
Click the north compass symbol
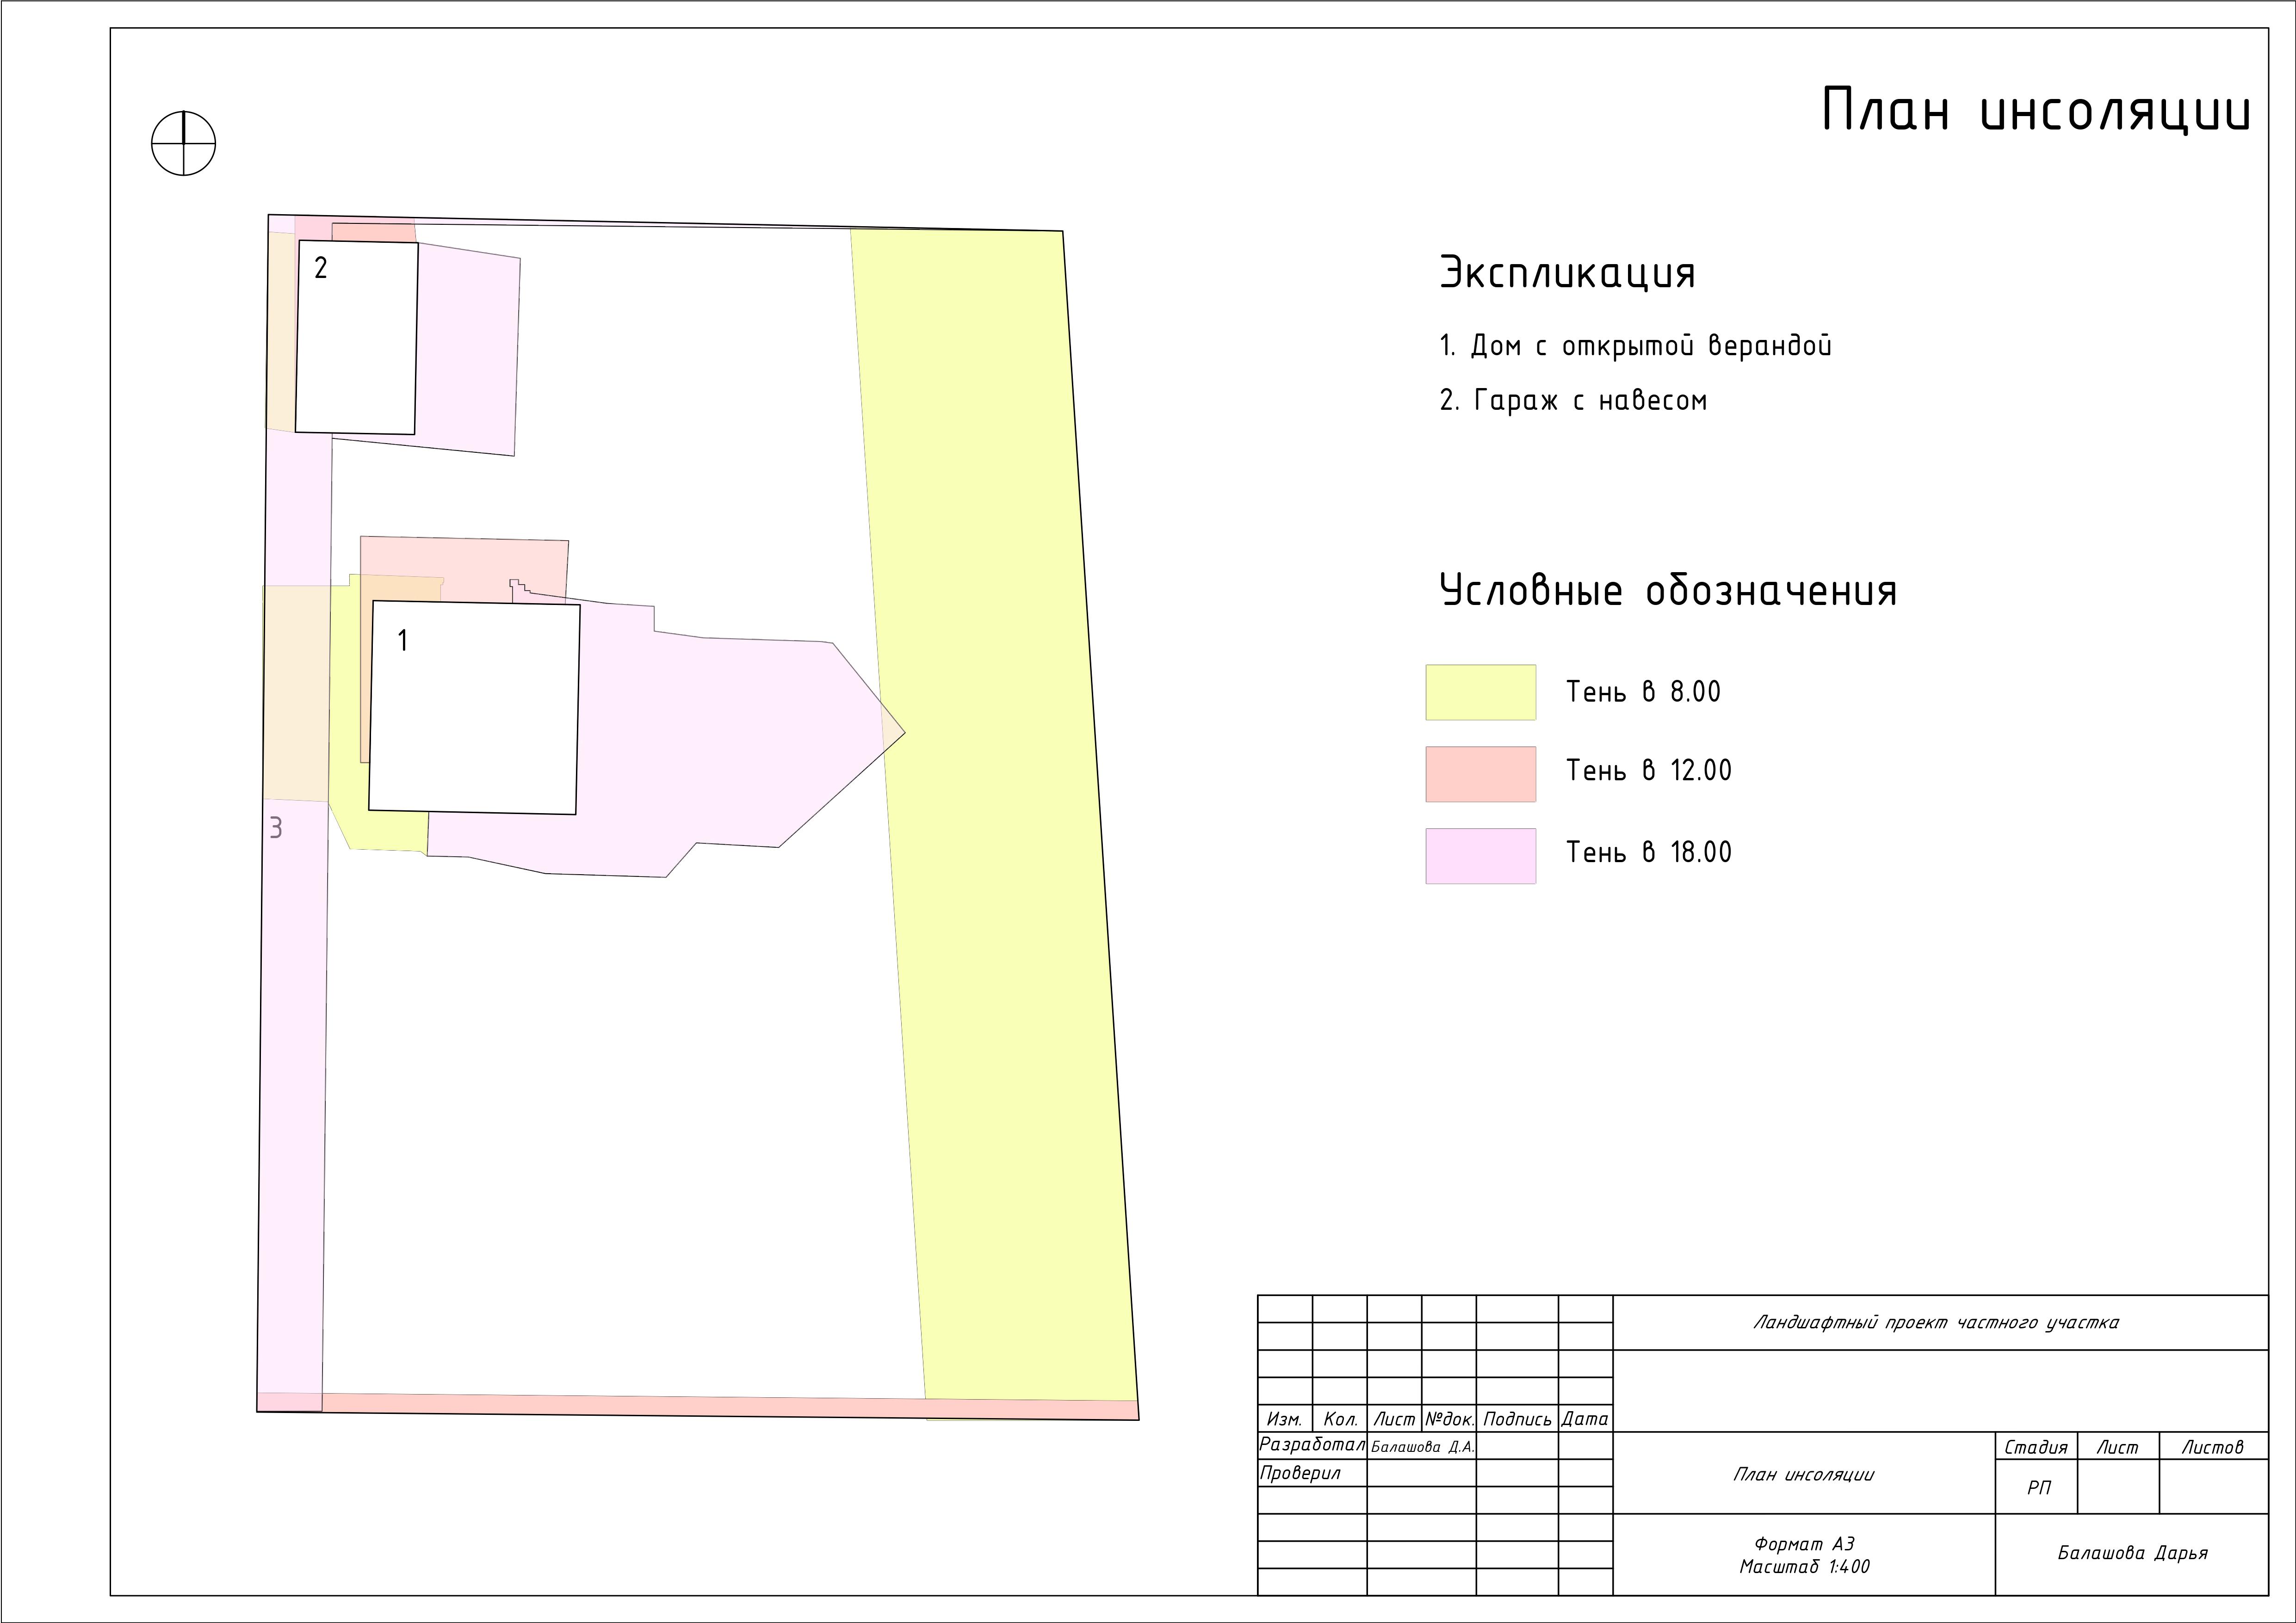[183, 143]
